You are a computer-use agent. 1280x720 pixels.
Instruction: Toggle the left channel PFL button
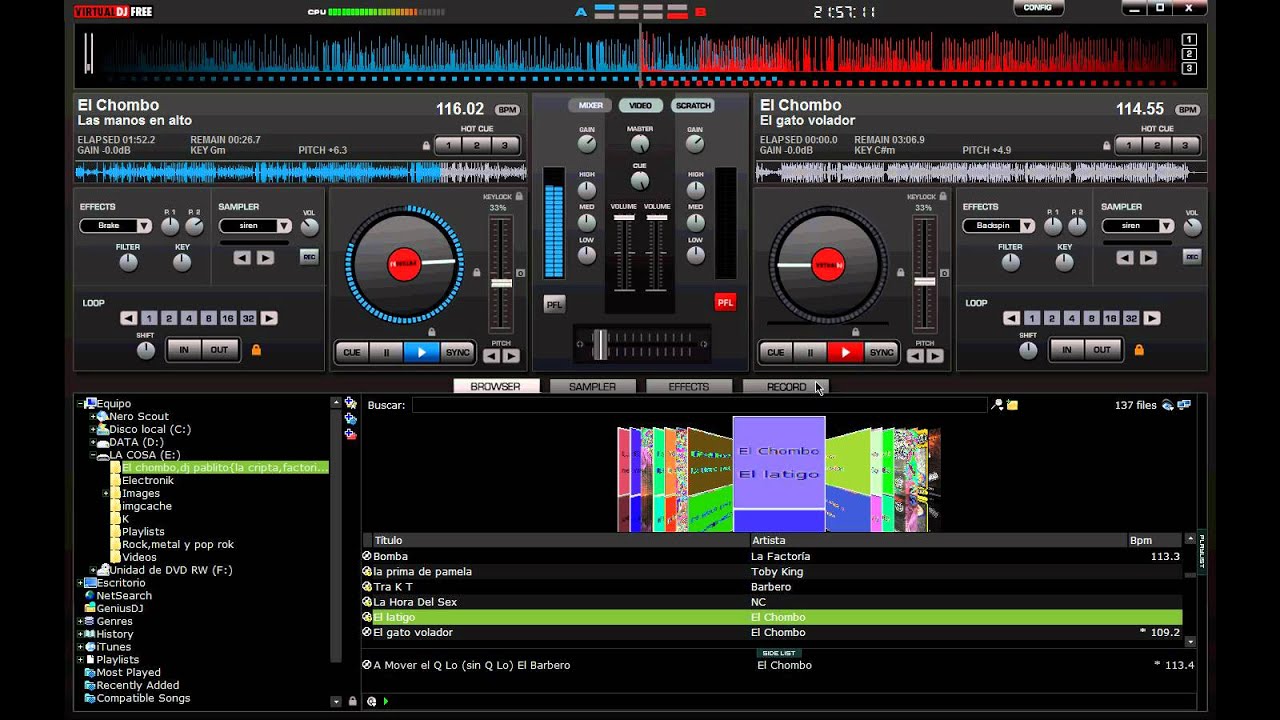click(x=554, y=304)
